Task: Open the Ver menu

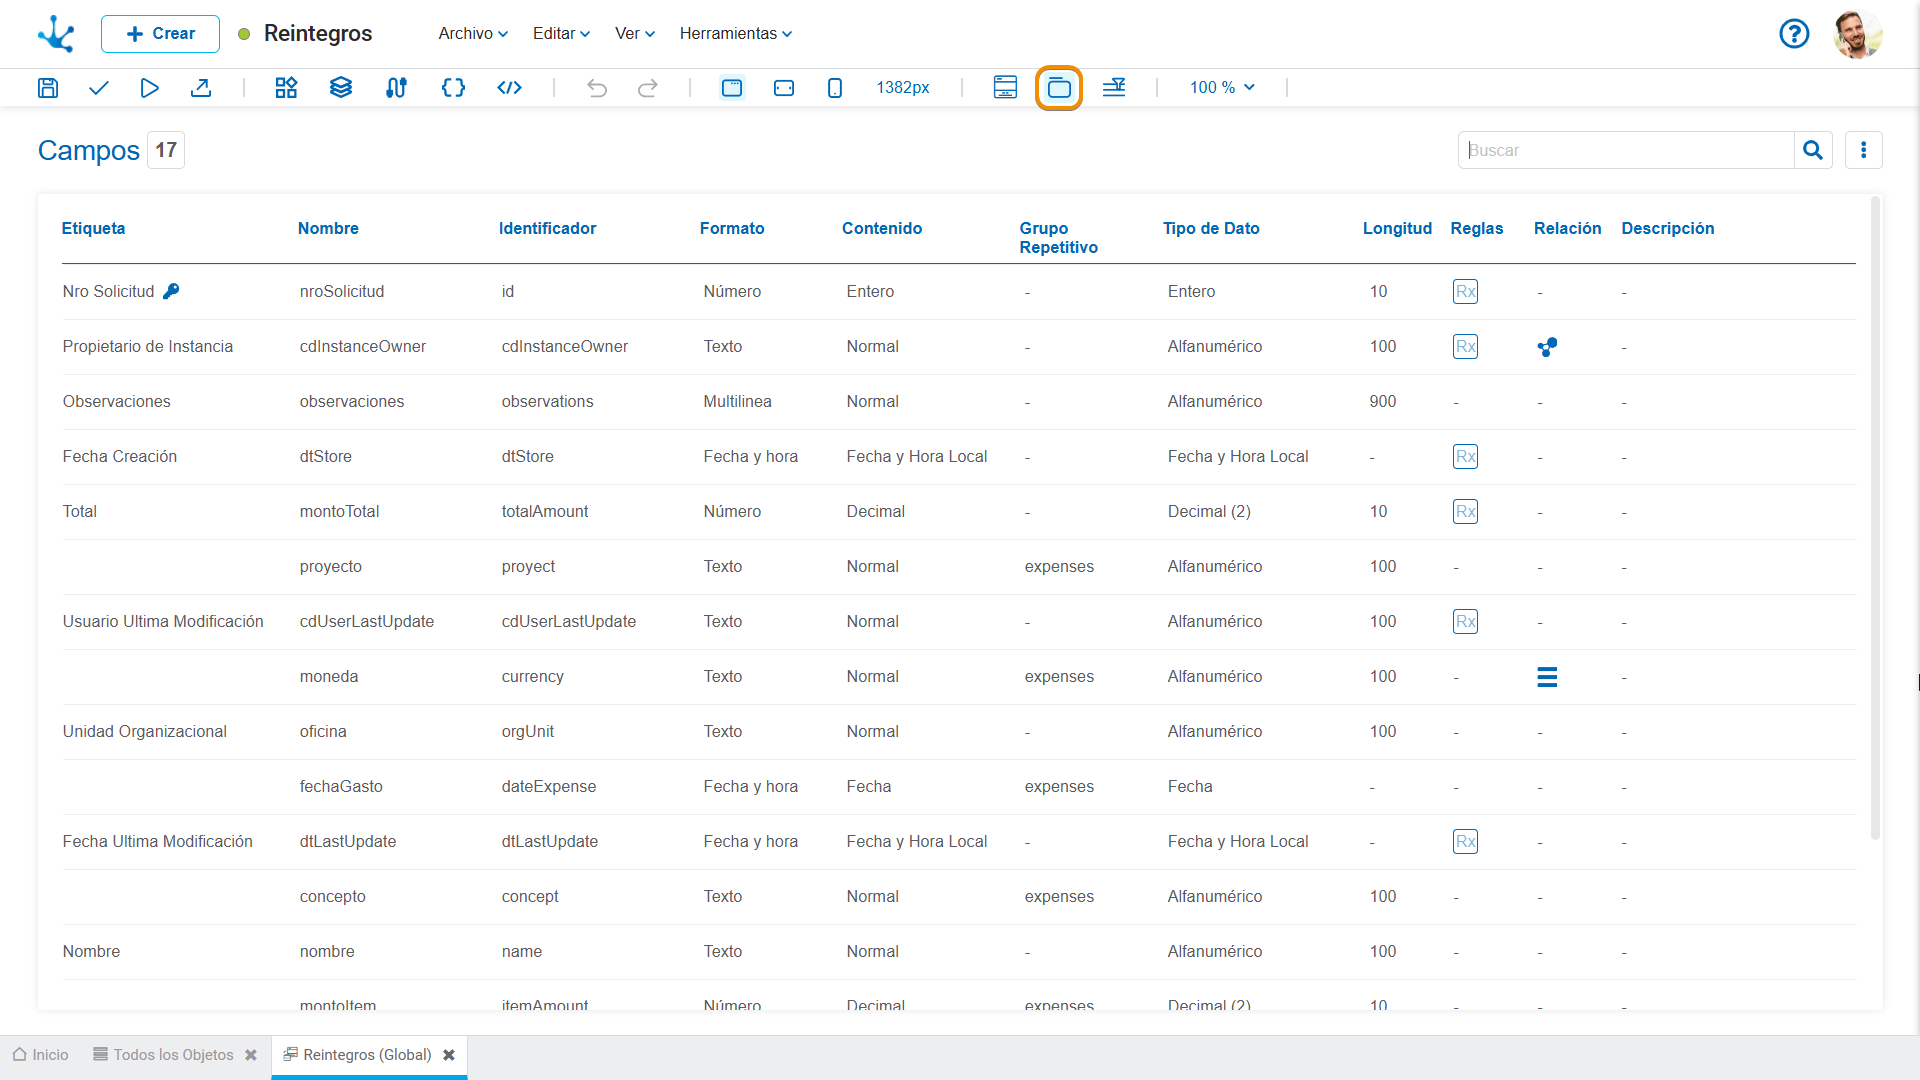Action: pyautogui.click(x=635, y=34)
